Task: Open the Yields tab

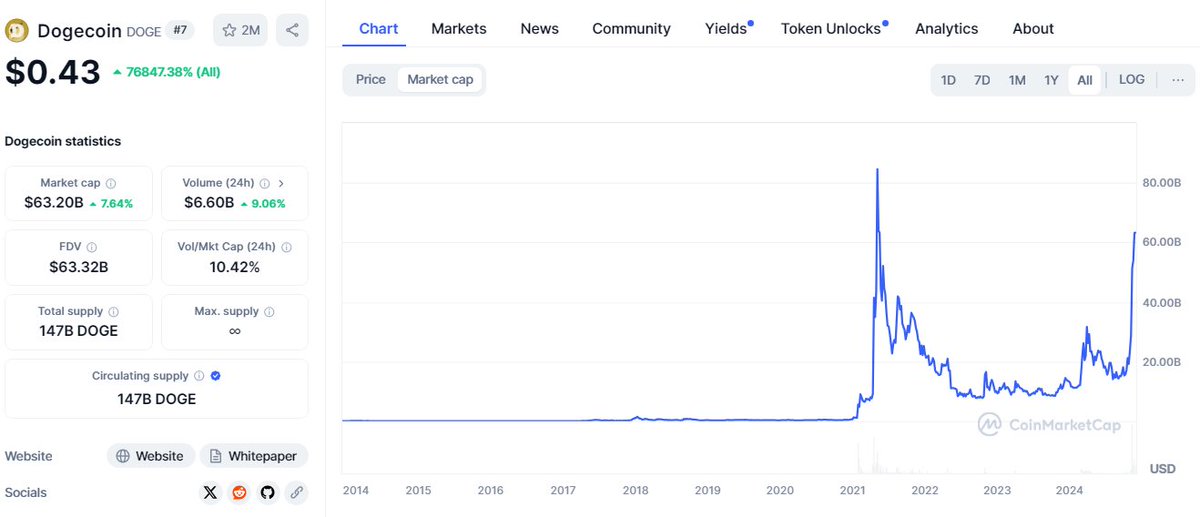Action: 728,29
